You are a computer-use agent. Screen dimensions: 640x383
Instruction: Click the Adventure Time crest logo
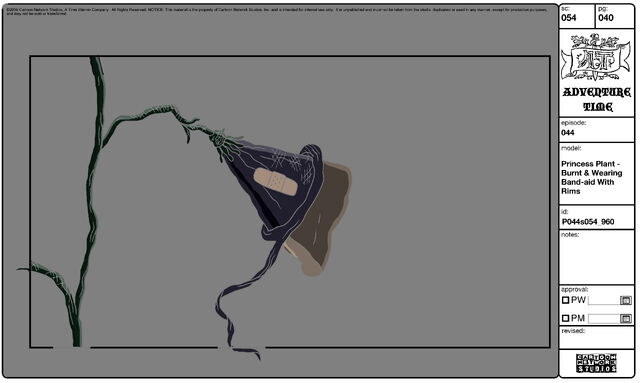click(596, 57)
